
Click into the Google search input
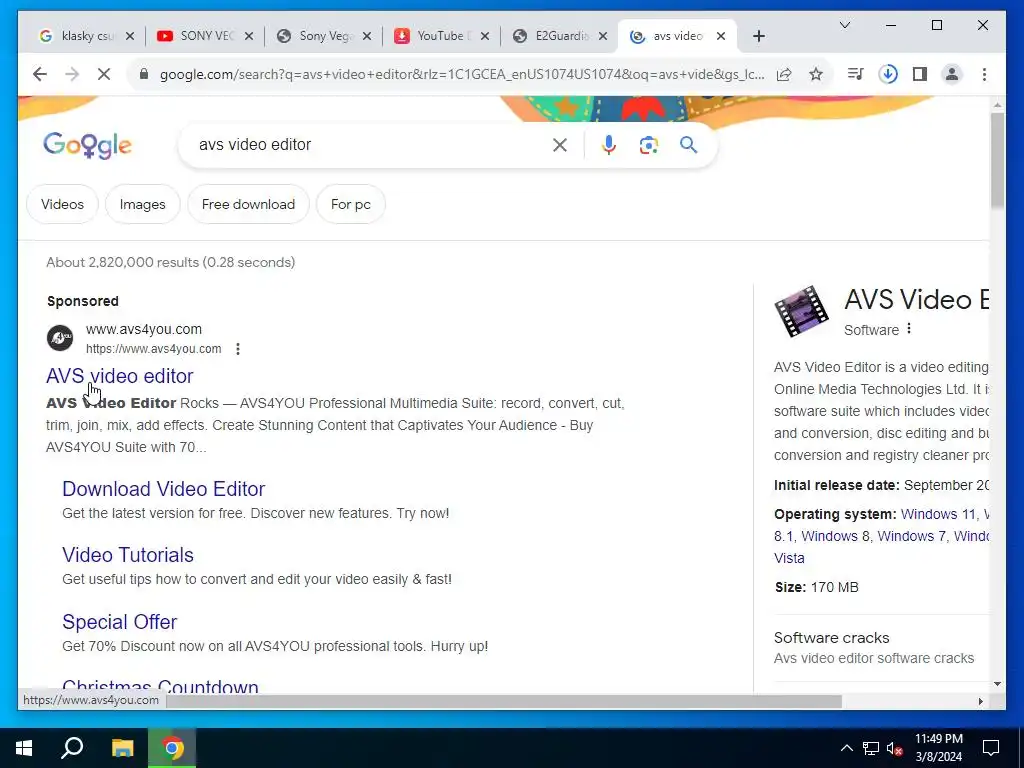point(369,145)
